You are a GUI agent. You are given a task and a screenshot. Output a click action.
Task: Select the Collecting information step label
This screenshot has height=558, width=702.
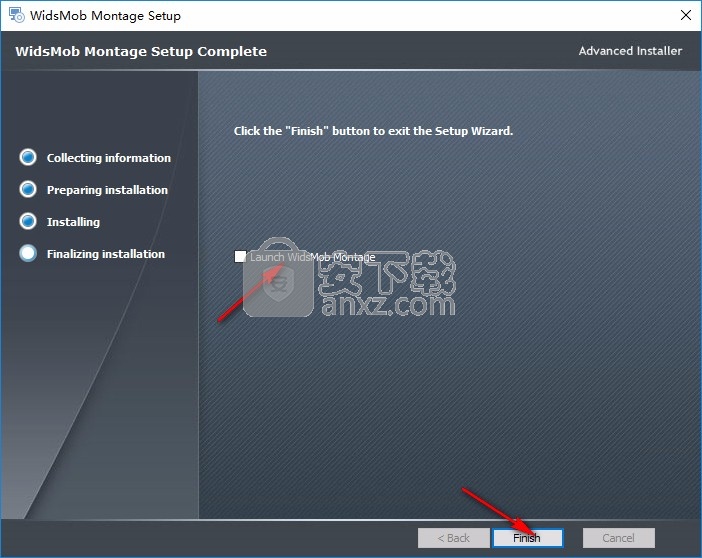coord(108,158)
